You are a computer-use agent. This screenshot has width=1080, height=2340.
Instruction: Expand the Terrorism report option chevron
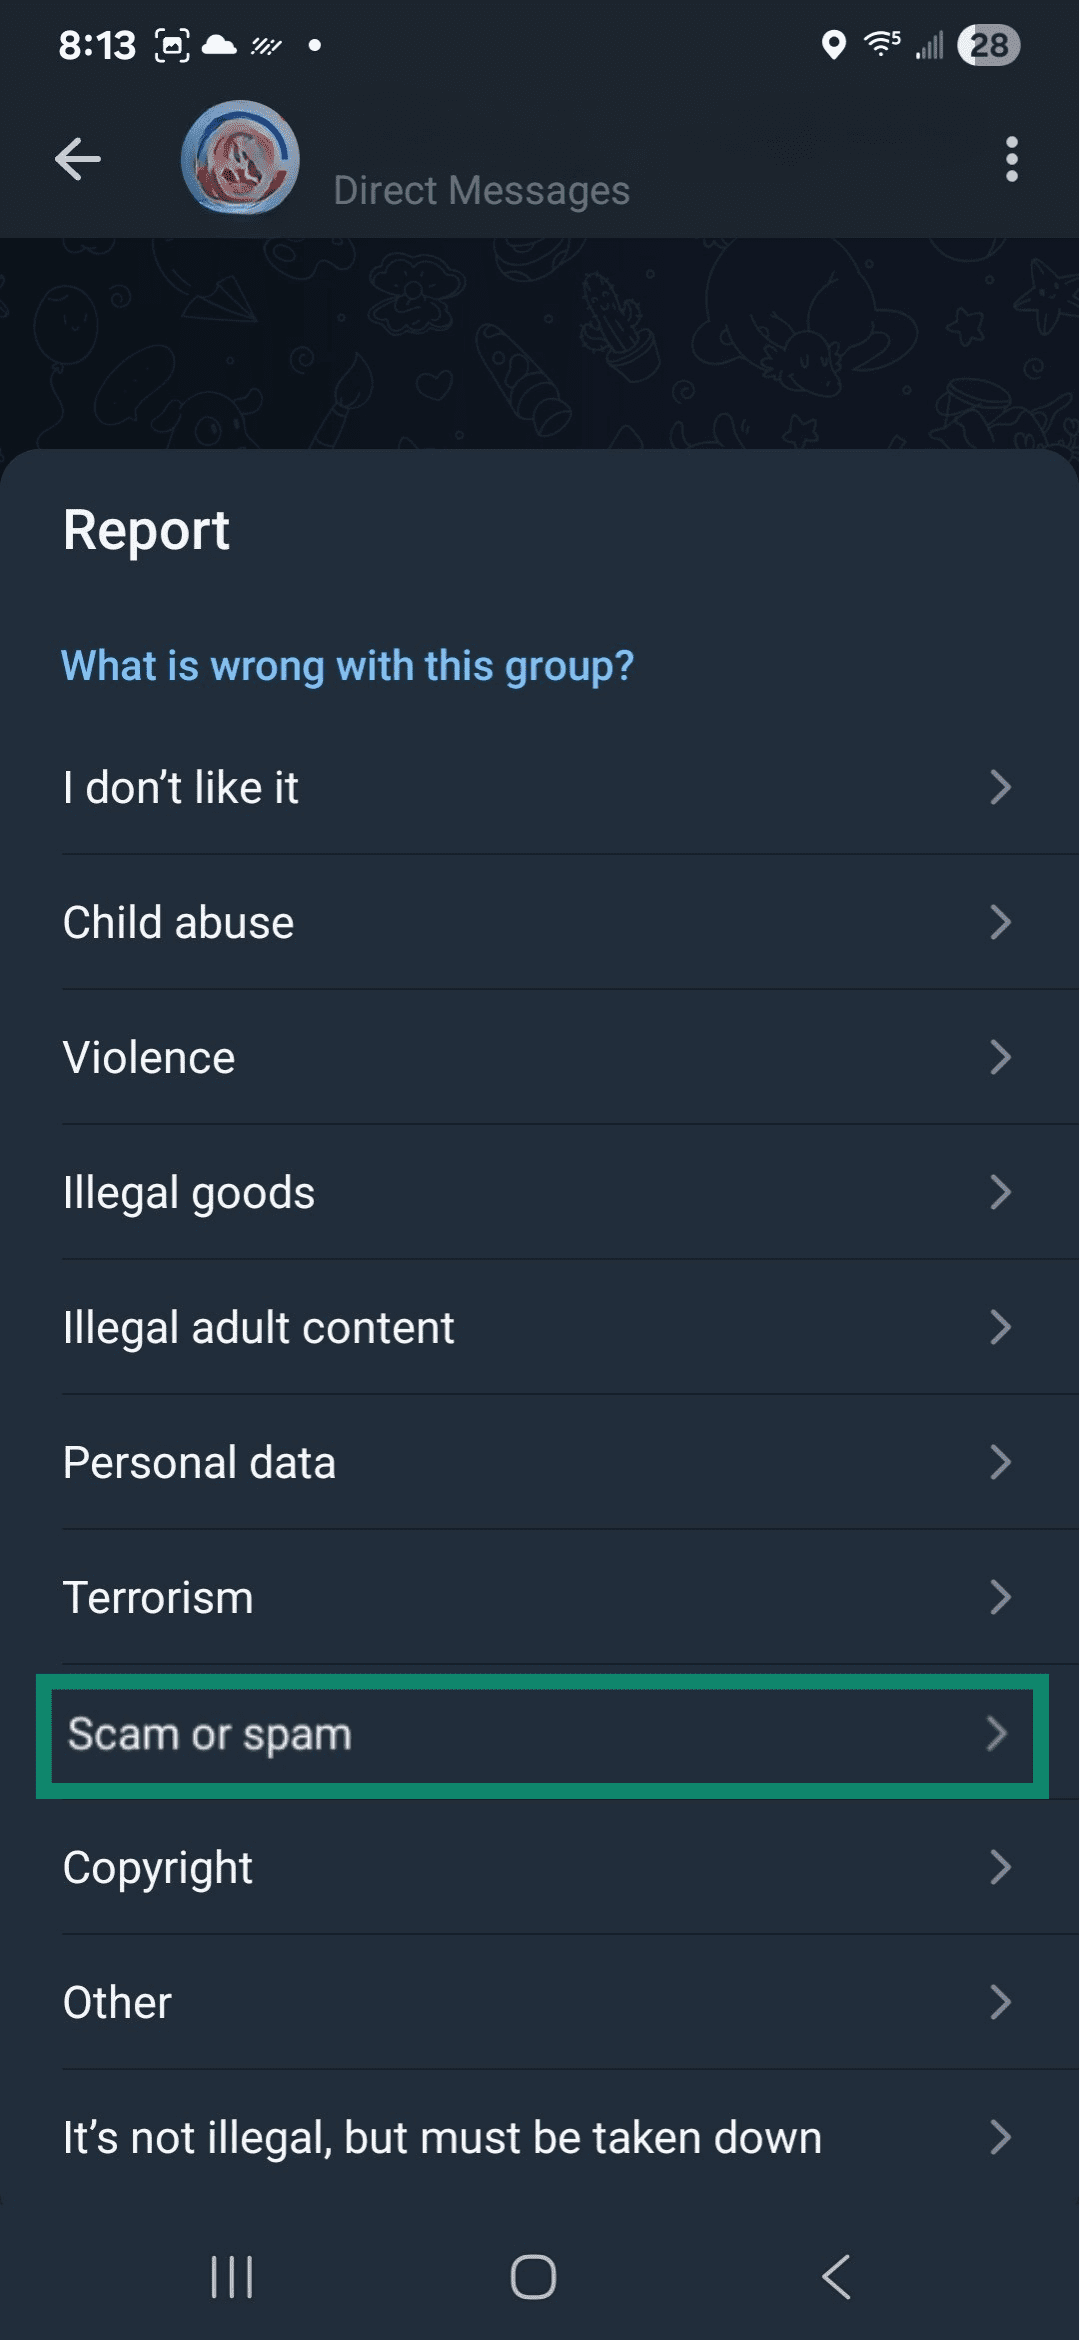(x=1002, y=1597)
